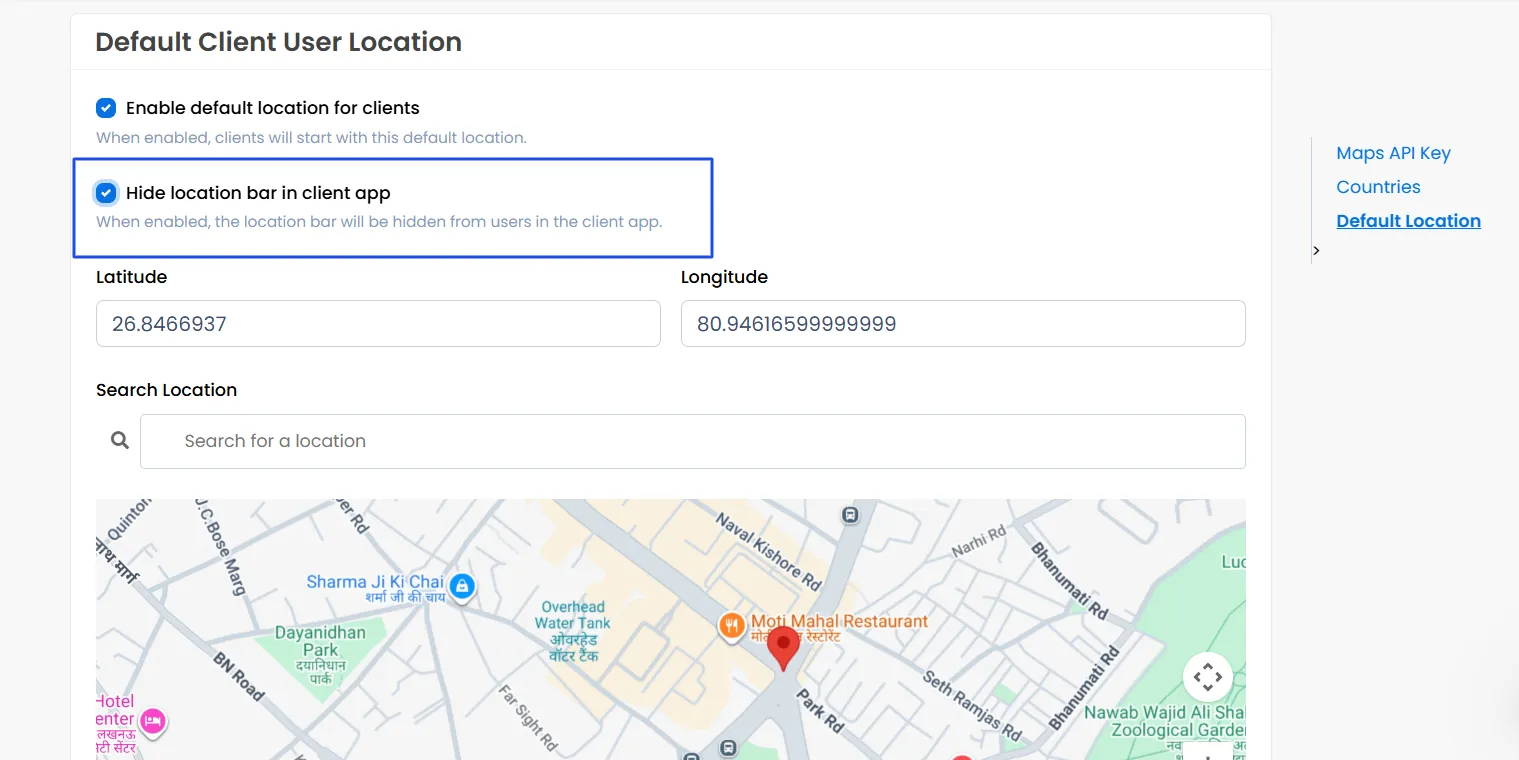Click Seth Ramjas Rd label on map
This screenshot has height=760, width=1519.
pos(971,705)
